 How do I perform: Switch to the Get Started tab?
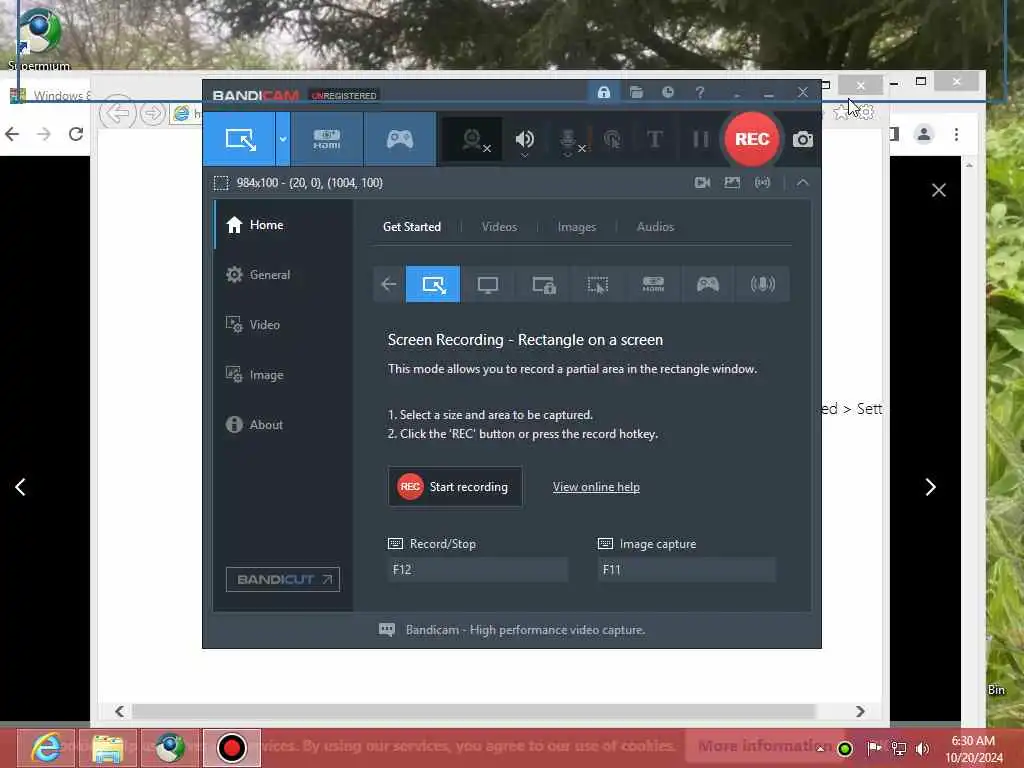[x=411, y=227]
